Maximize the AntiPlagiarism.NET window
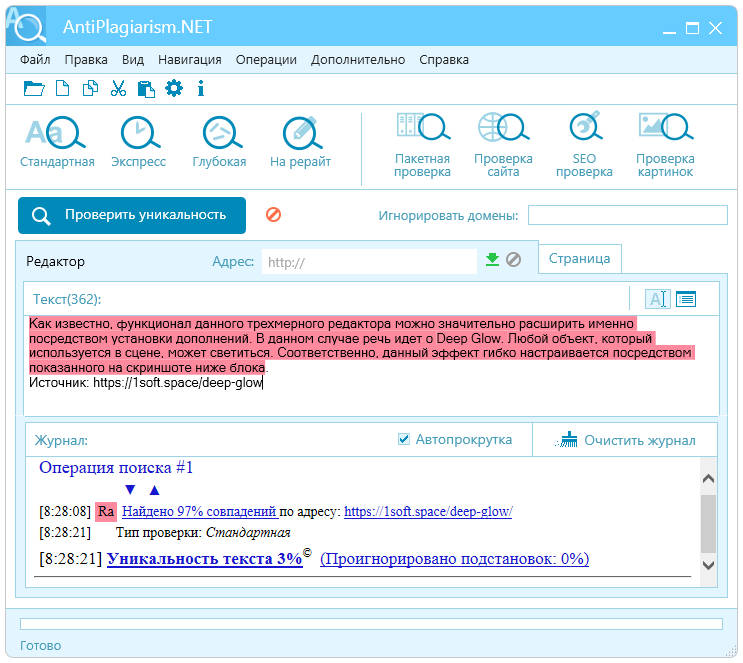743x663 pixels. 692,28
